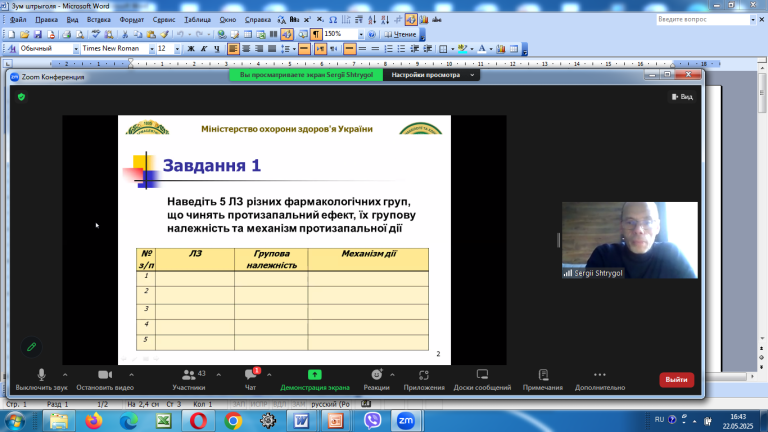Image resolution: width=768 pixels, height=432 pixels.
Task: Insert a table using the table icon
Action: [x=248, y=34]
